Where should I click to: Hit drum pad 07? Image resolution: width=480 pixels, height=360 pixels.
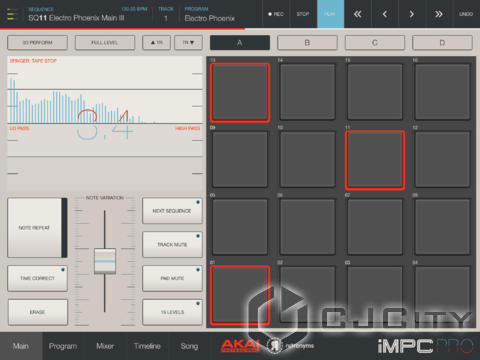pyautogui.click(x=375, y=227)
